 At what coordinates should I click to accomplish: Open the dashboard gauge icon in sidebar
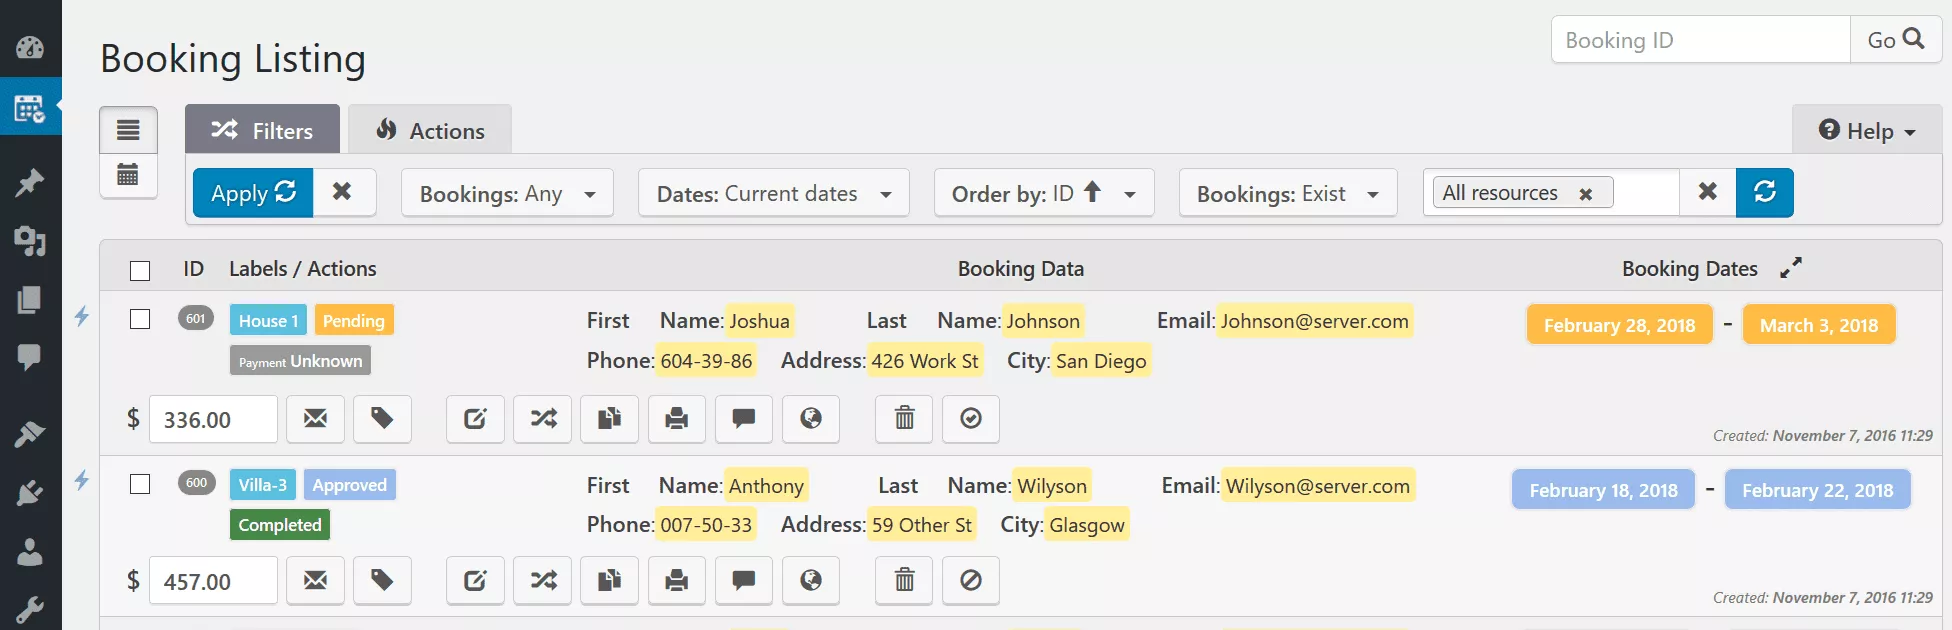pyautogui.click(x=30, y=47)
